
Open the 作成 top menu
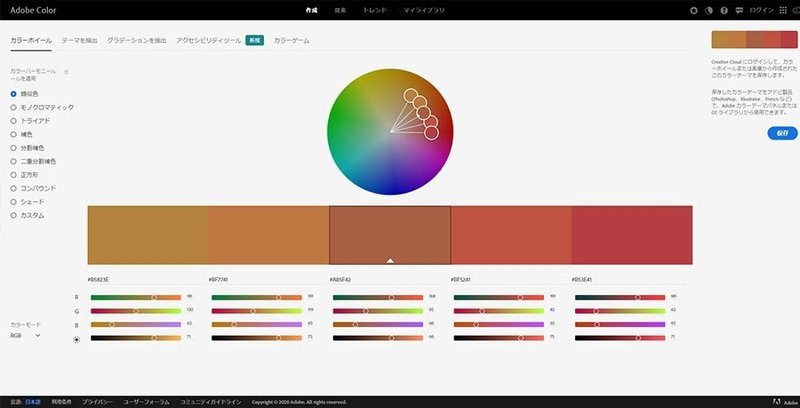(x=311, y=10)
